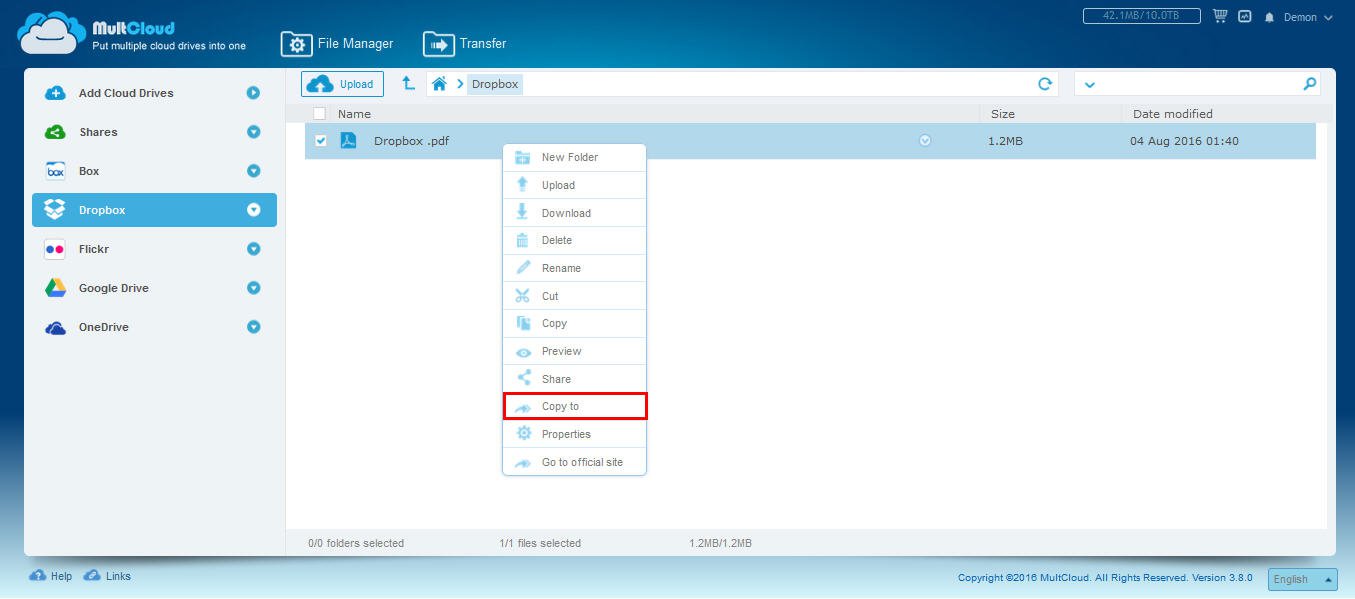
Task: Choose Upload from the context menu
Action: point(574,185)
